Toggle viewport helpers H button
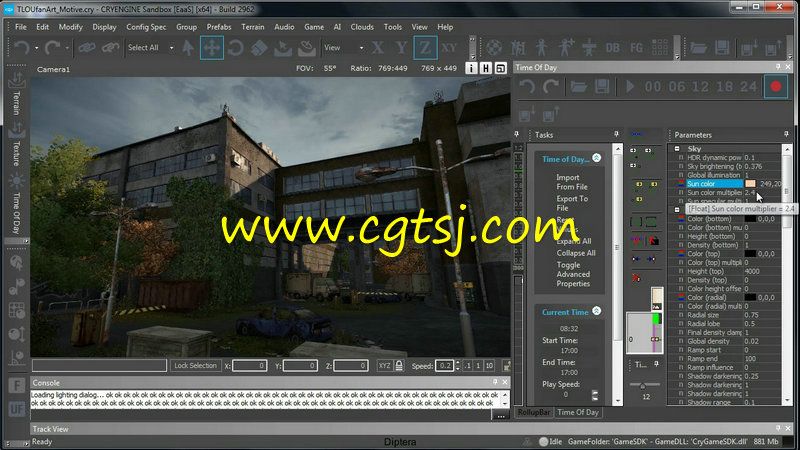 [x=486, y=68]
